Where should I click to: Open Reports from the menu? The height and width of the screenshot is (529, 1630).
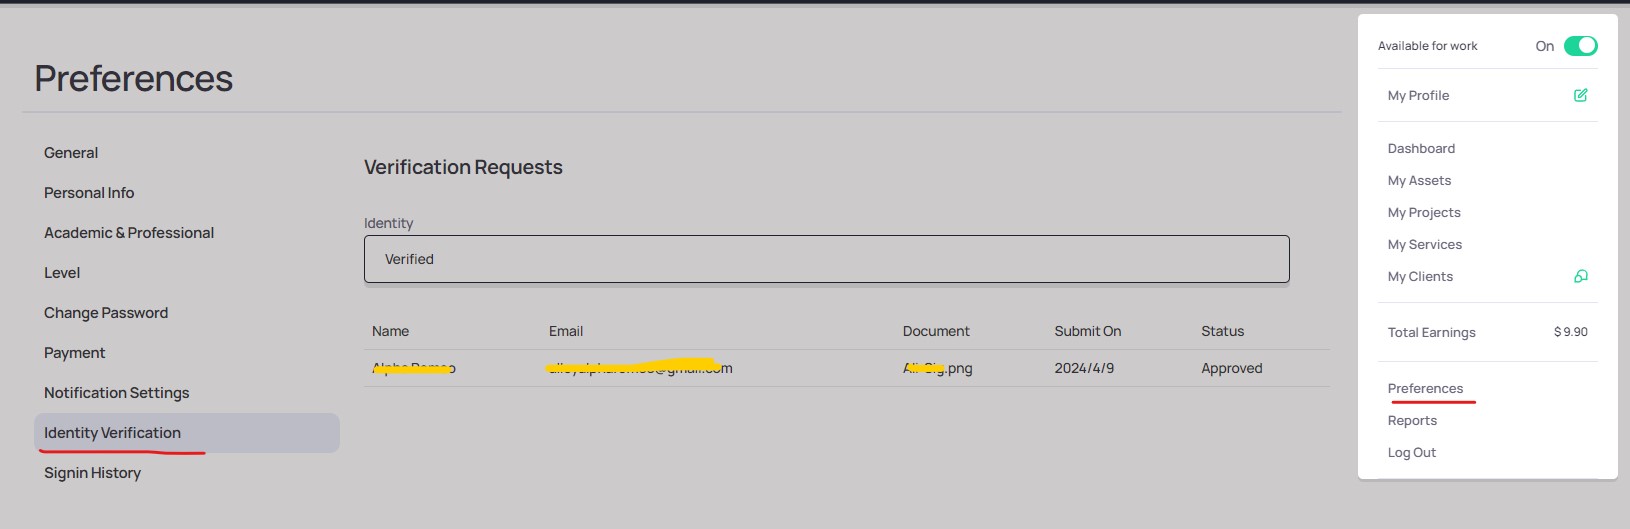pyautogui.click(x=1412, y=420)
